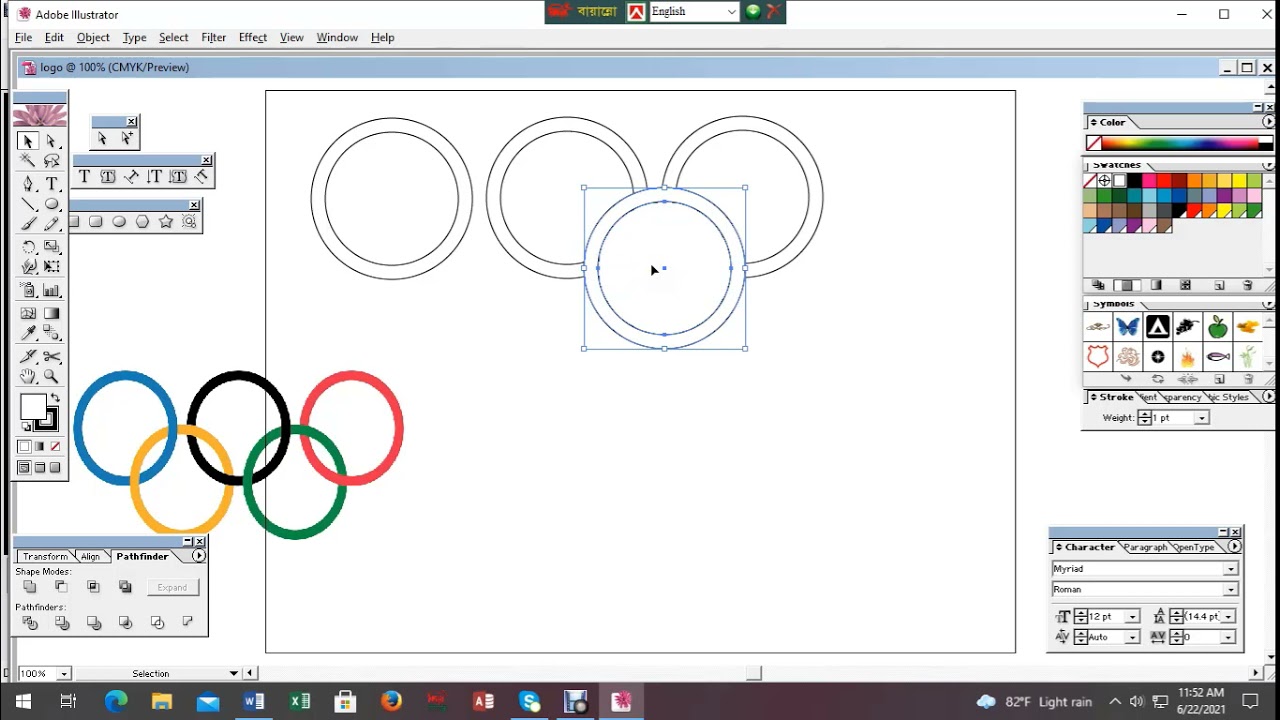Click the Expand button in Pathfinder

172,587
